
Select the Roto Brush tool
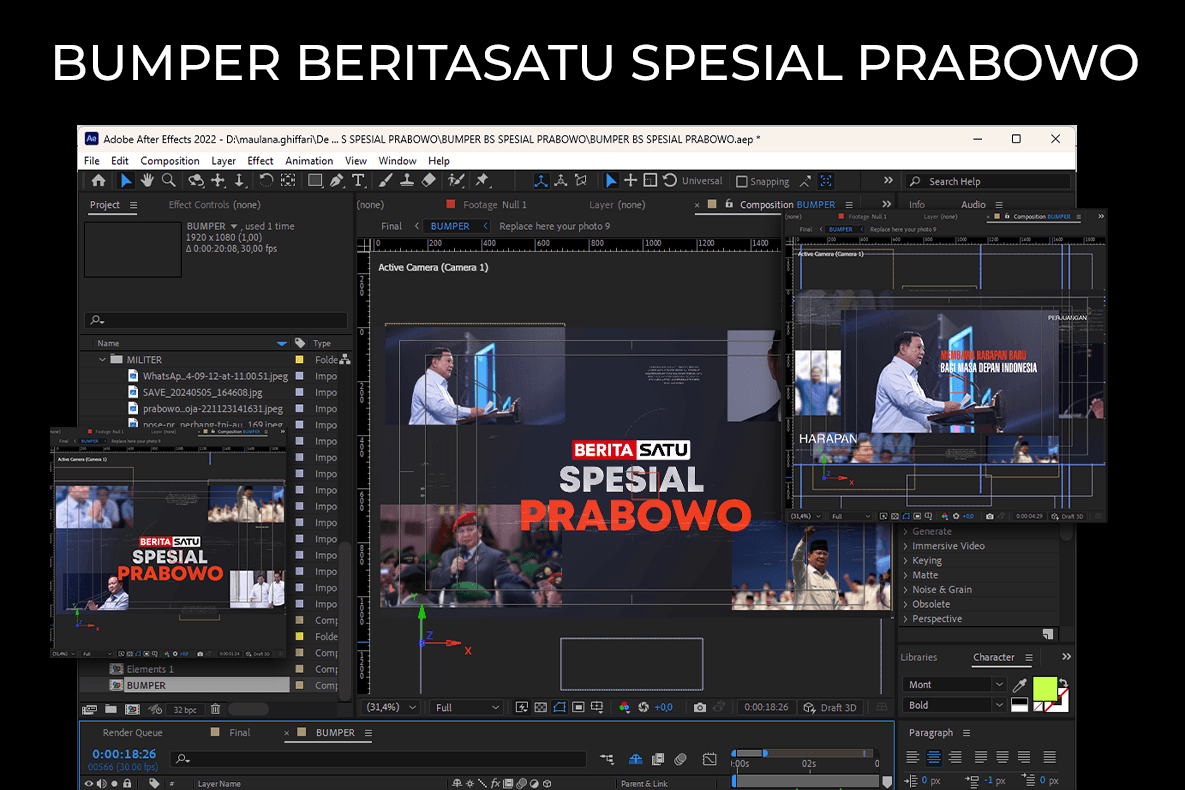click(x=455, y=181)
